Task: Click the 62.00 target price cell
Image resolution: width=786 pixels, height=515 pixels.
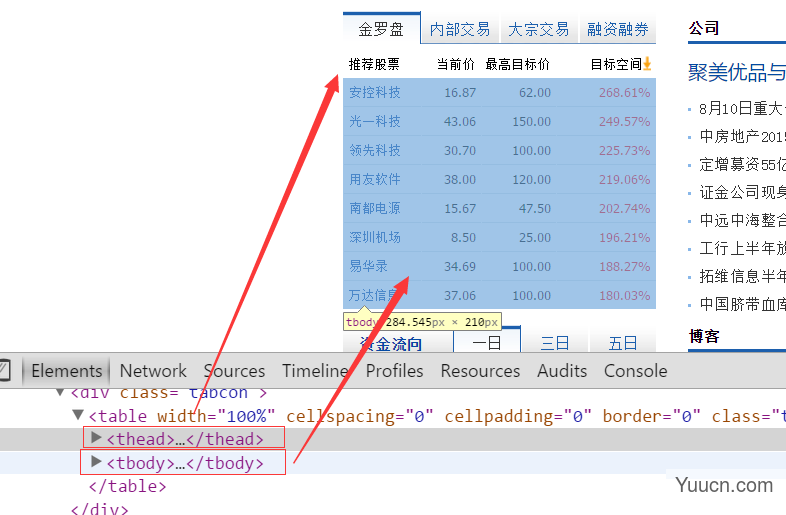Action: [x=535, y=92]
